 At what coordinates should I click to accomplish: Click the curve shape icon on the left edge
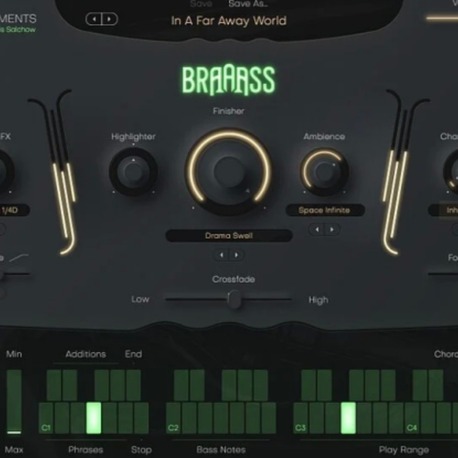pyautogui.click(x=19, y=258)
